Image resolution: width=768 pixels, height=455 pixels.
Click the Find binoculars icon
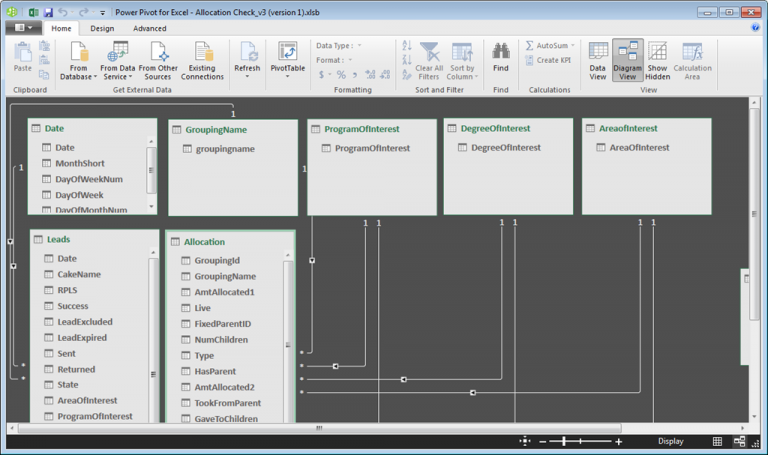click(x=500, y=52)
